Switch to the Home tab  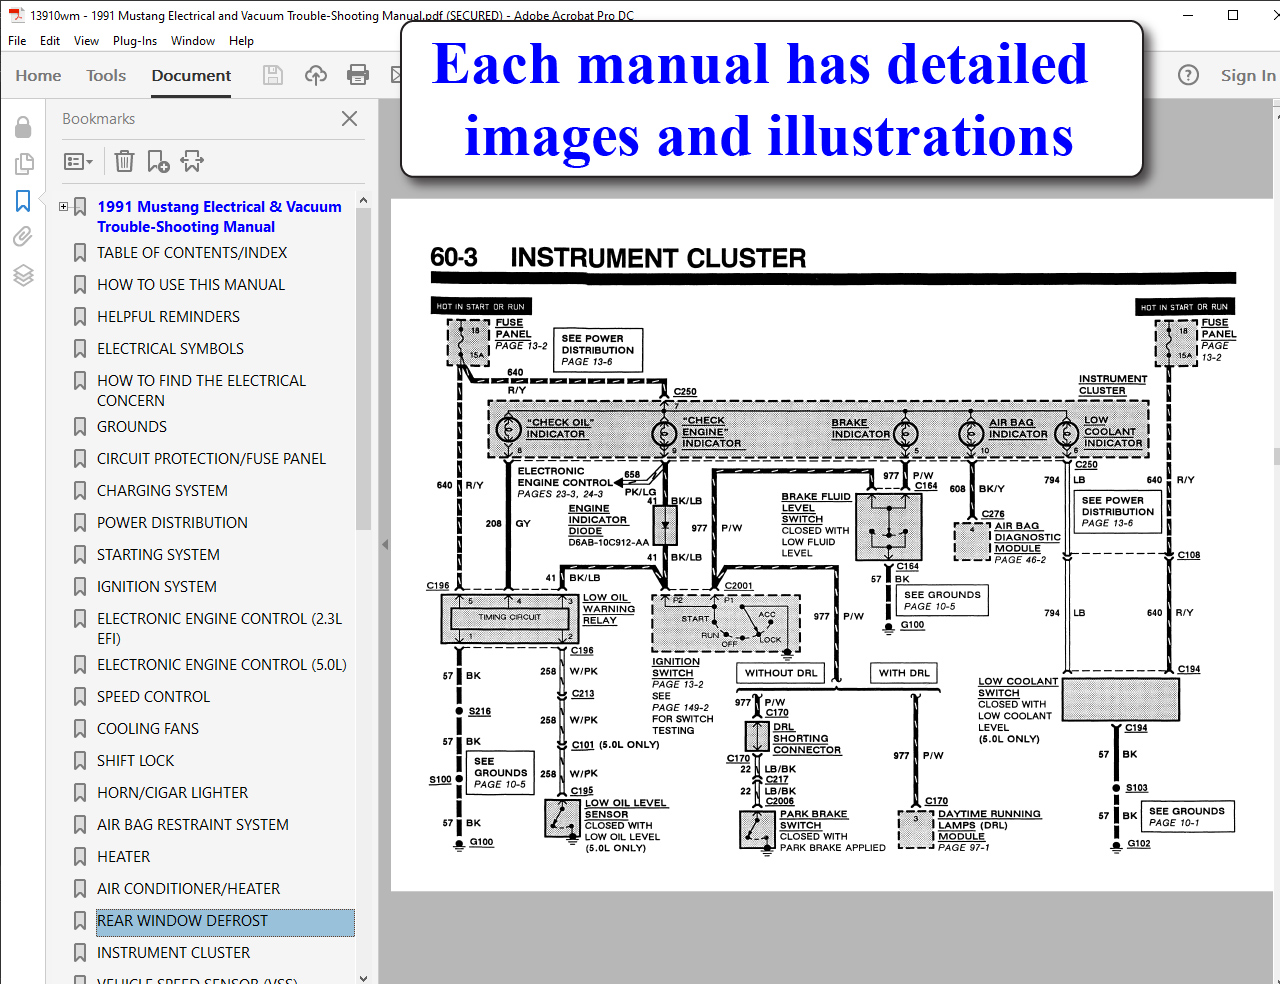(x=38, y=75)
